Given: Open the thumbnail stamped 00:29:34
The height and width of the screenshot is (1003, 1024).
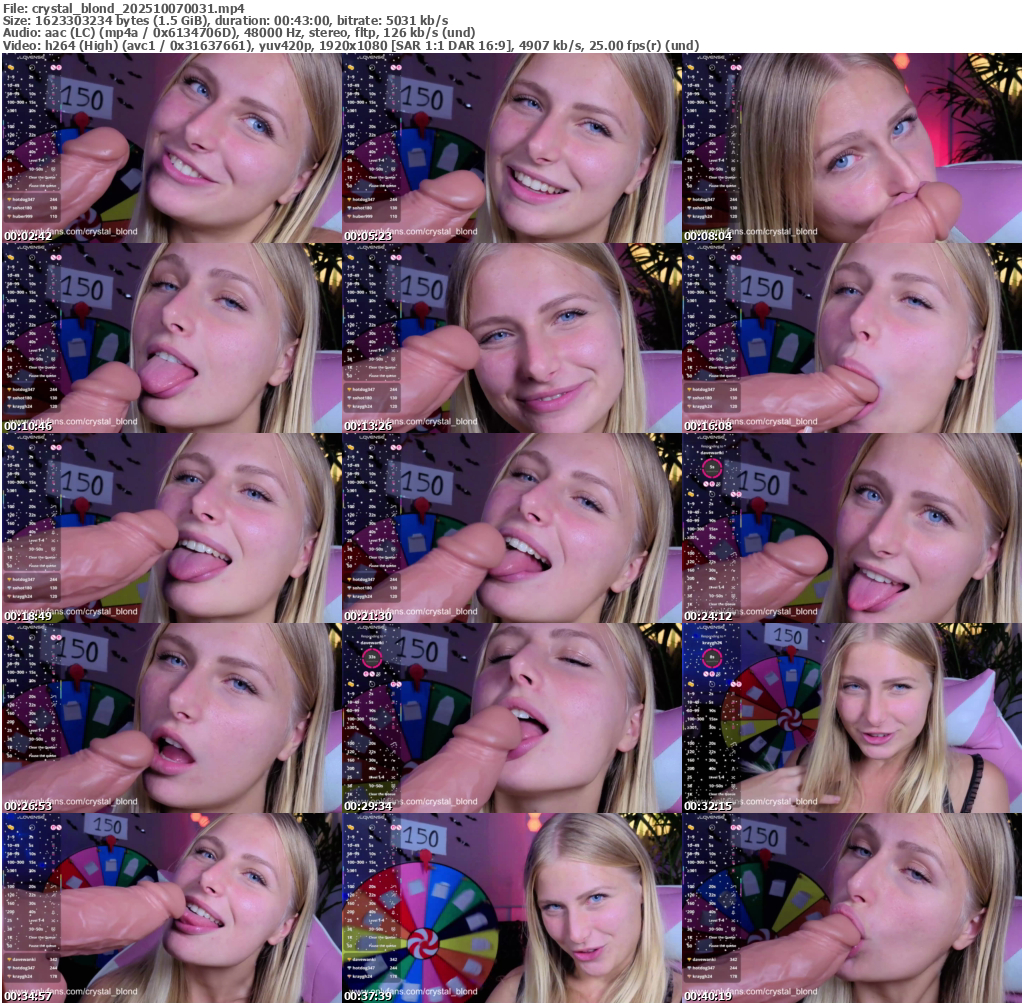Looking at the screenshot, I should coord(512,718).
